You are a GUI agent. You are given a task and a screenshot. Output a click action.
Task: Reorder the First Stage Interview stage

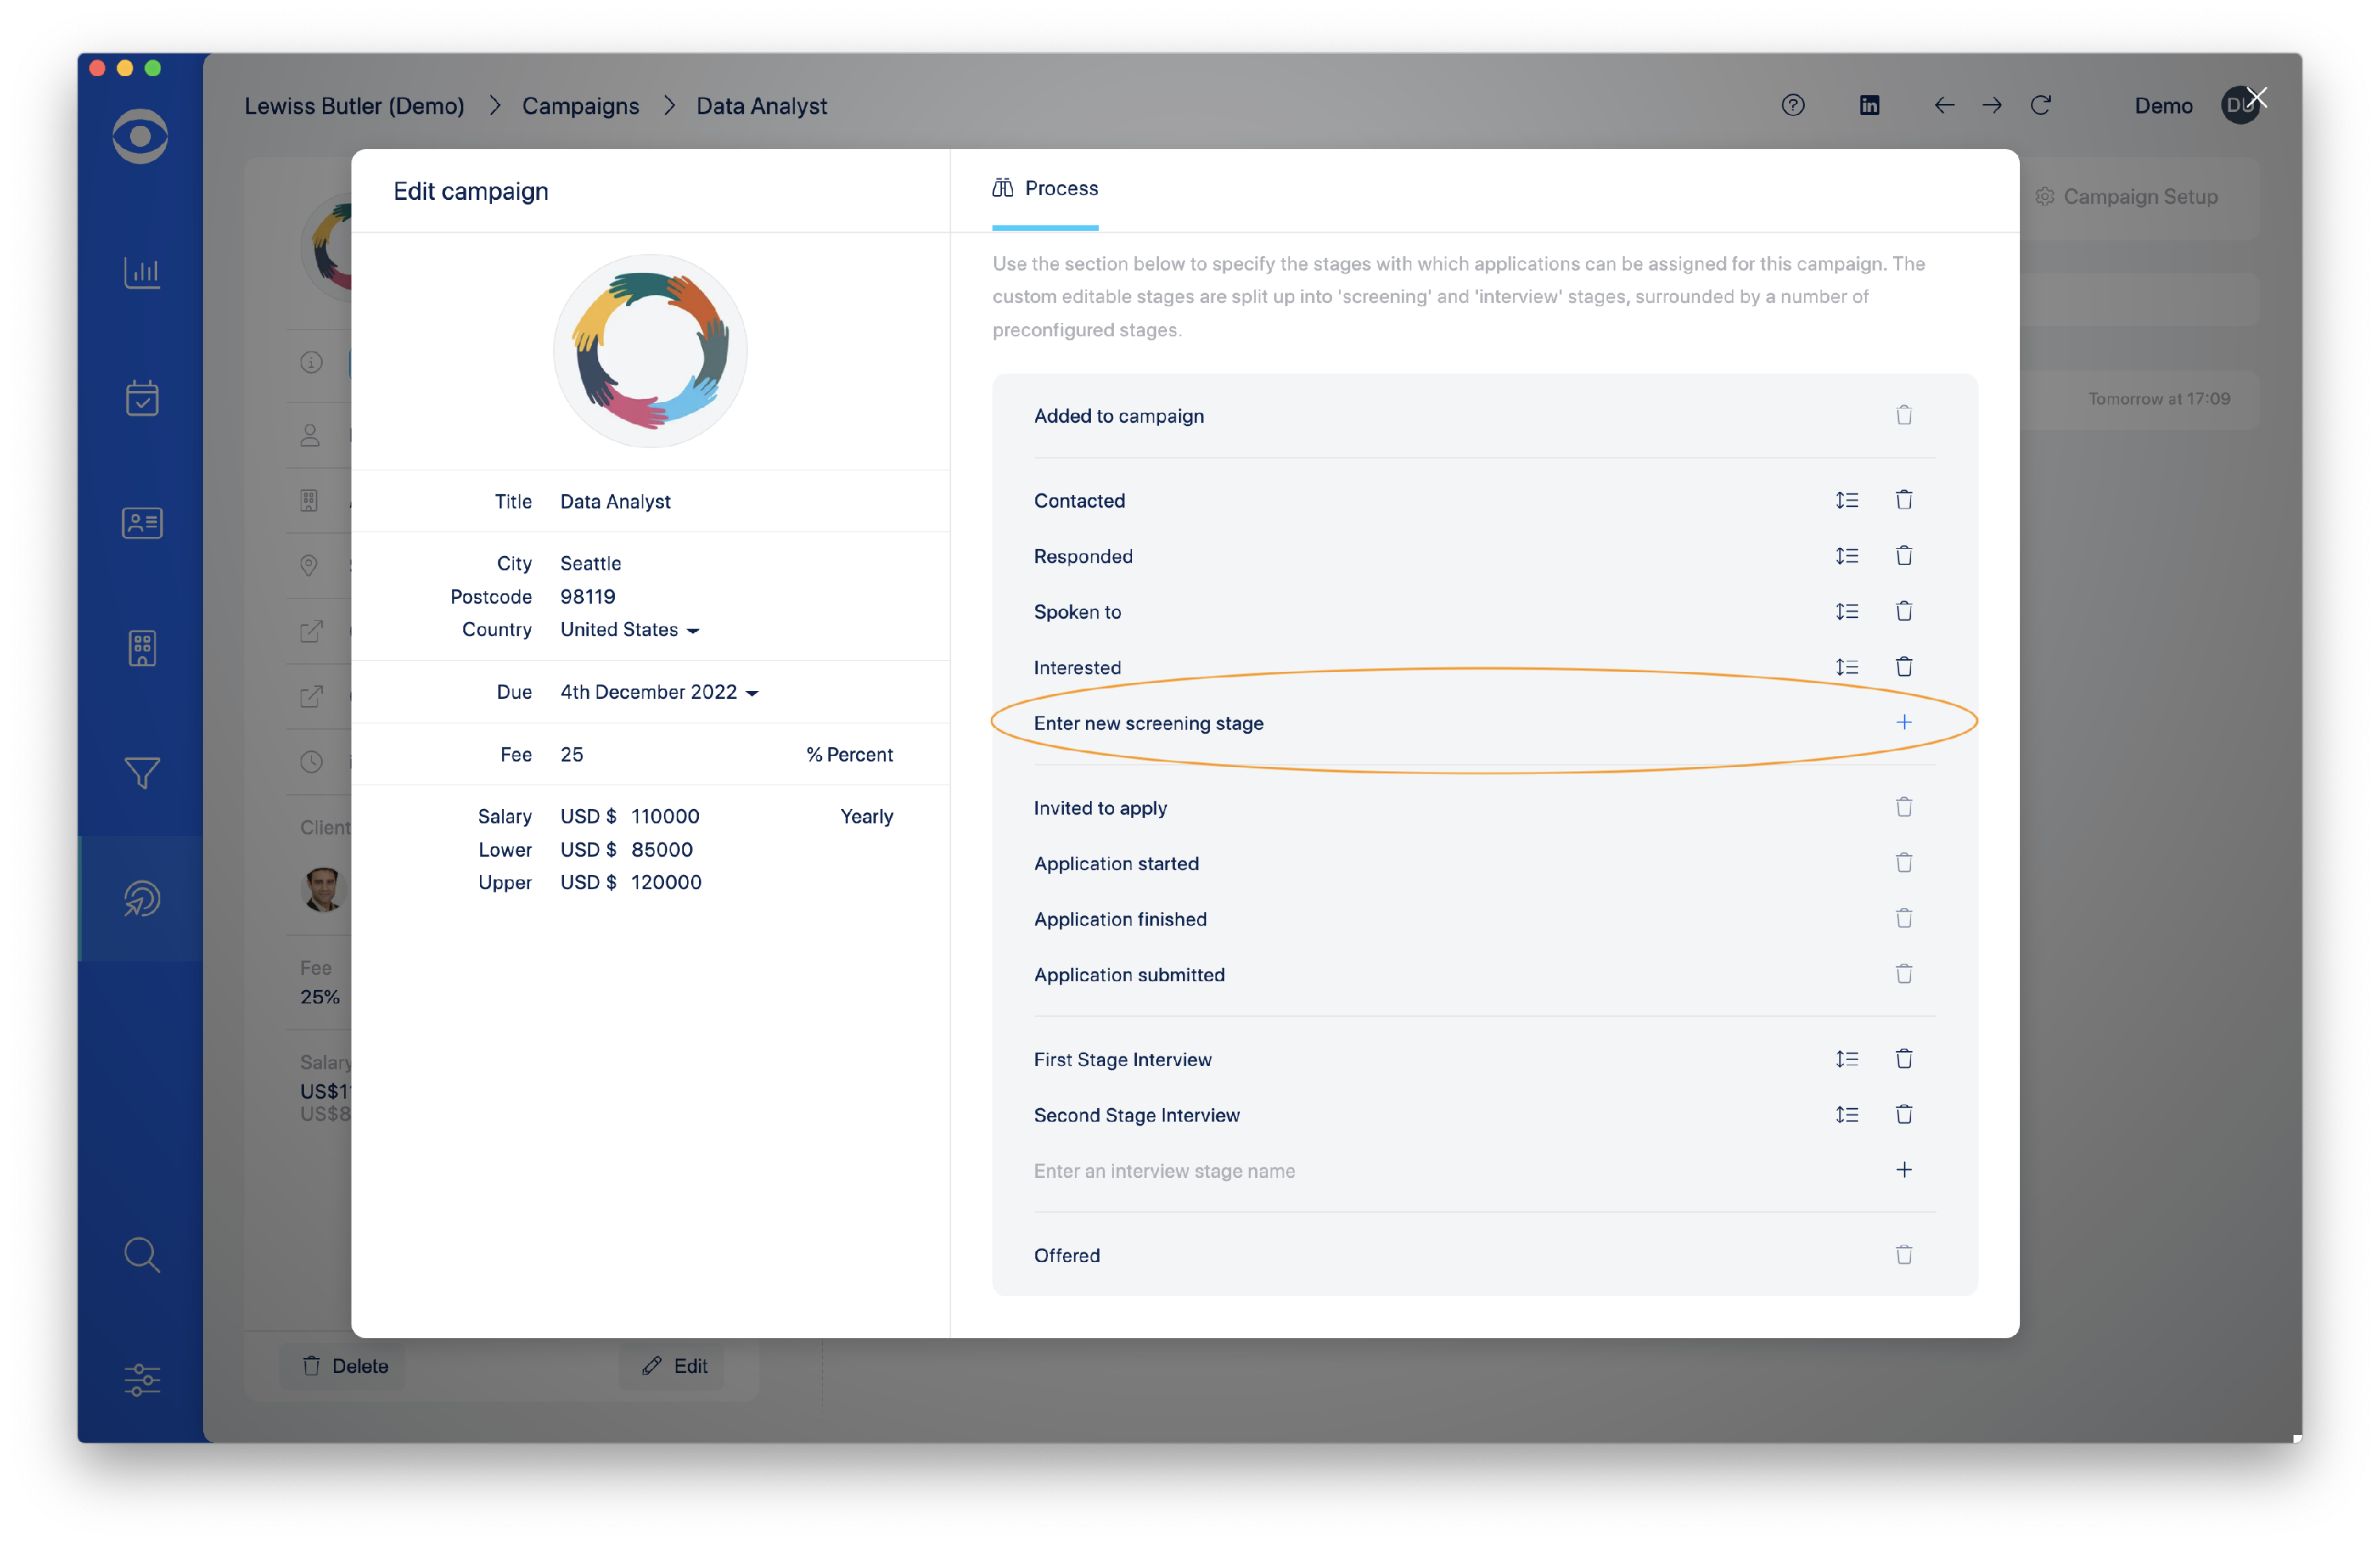(x=1846, y=1059)
